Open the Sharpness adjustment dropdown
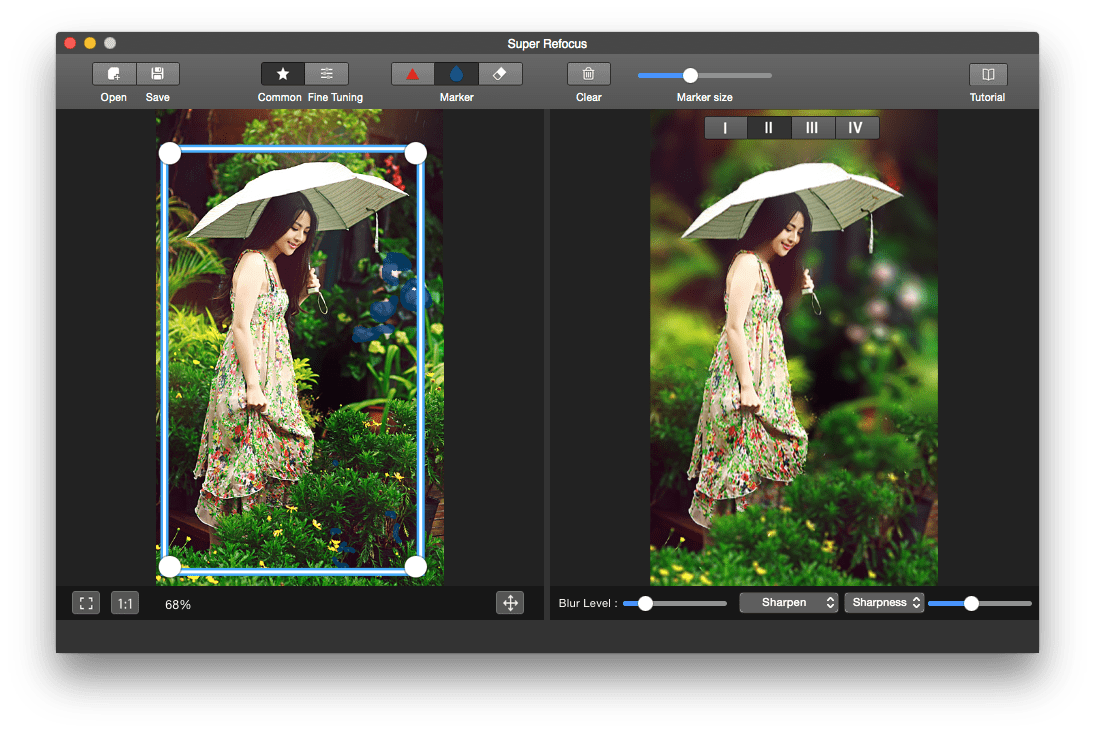 click(x=884, y=602)
